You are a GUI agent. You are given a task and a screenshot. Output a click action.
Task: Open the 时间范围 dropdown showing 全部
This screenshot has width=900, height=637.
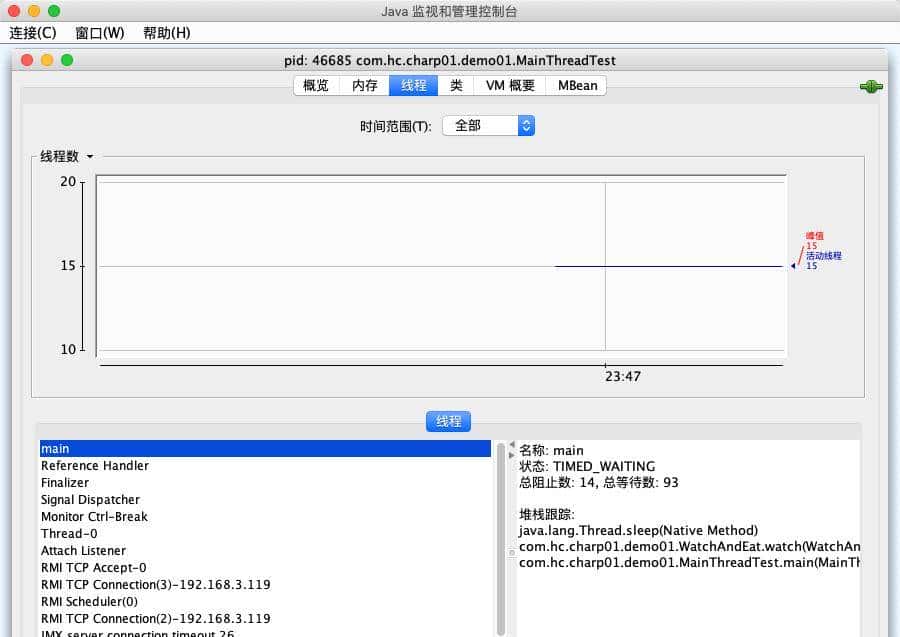point(488,125)
